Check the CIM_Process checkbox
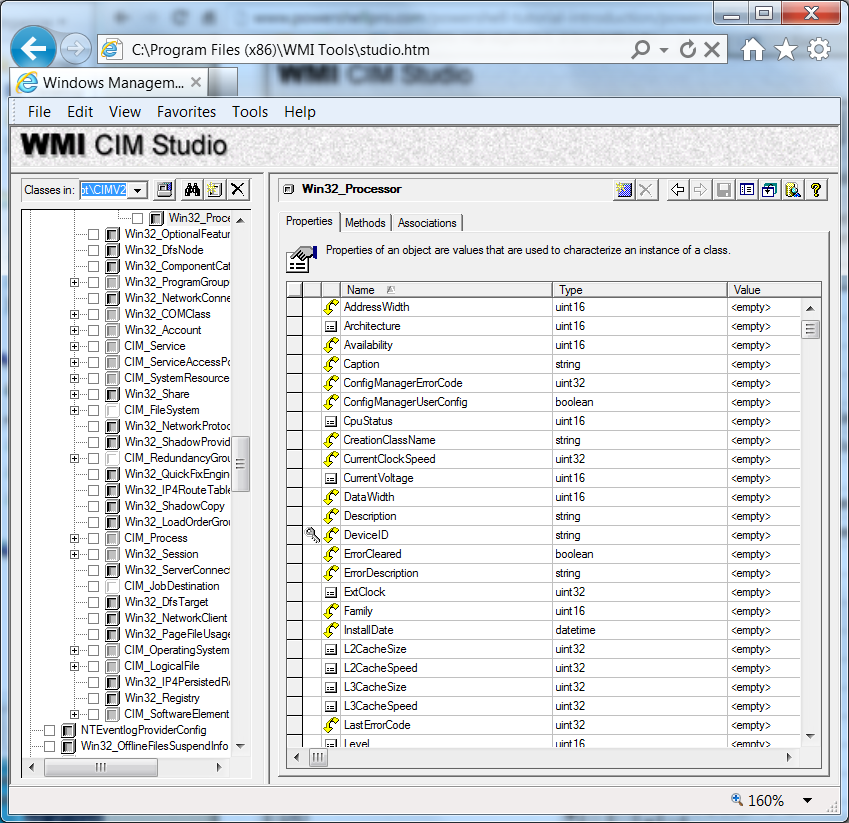 pyautogui.click(x=94, y=538)
